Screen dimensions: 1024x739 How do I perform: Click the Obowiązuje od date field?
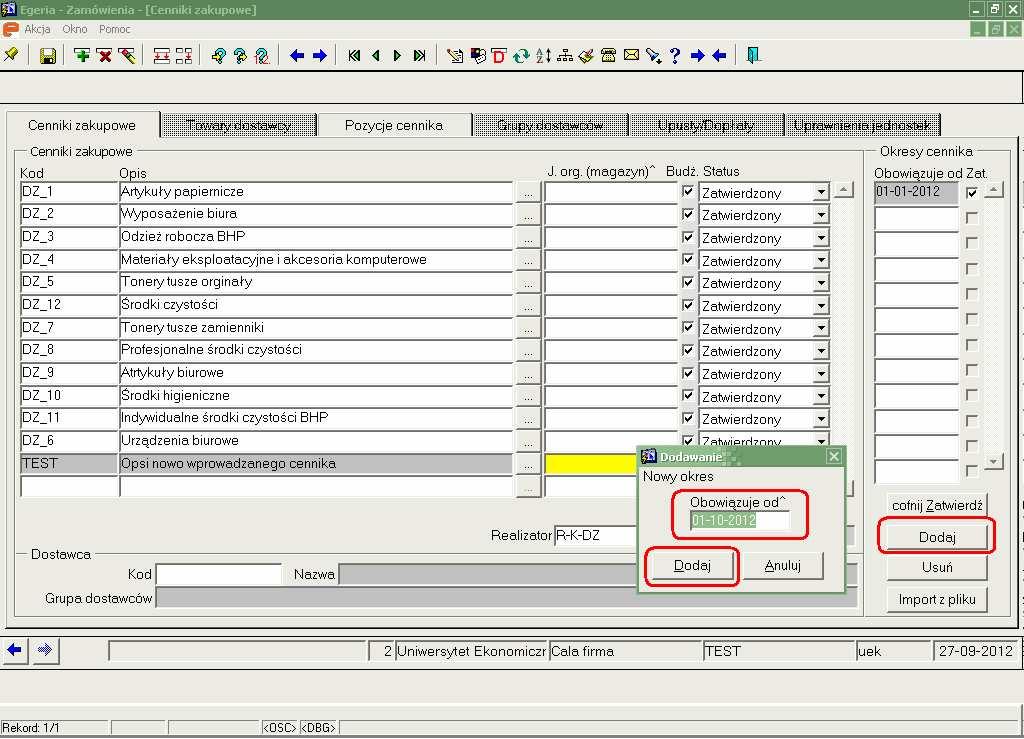coord(739,520)
